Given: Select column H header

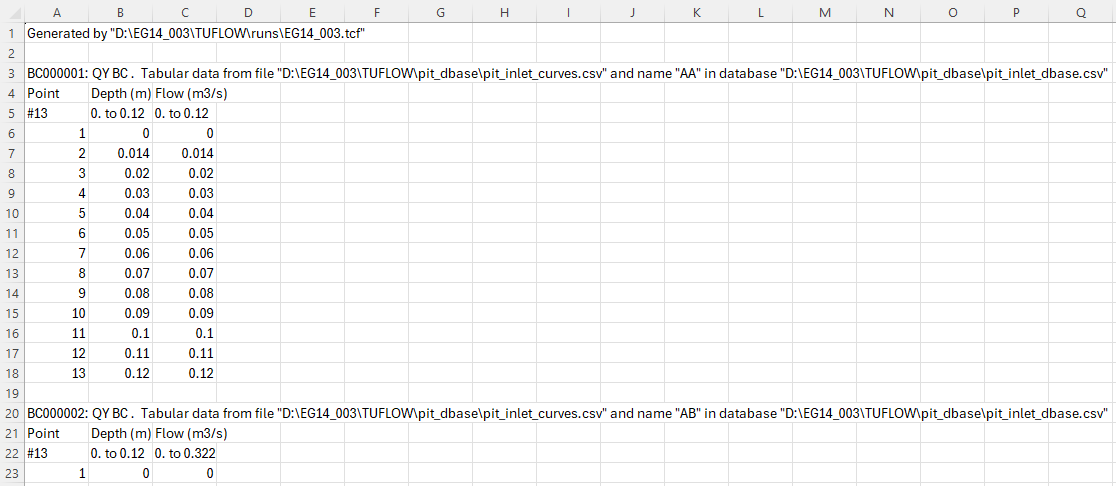Looking at the screenshot, I should pyautogui.click(x=504, y=11).
